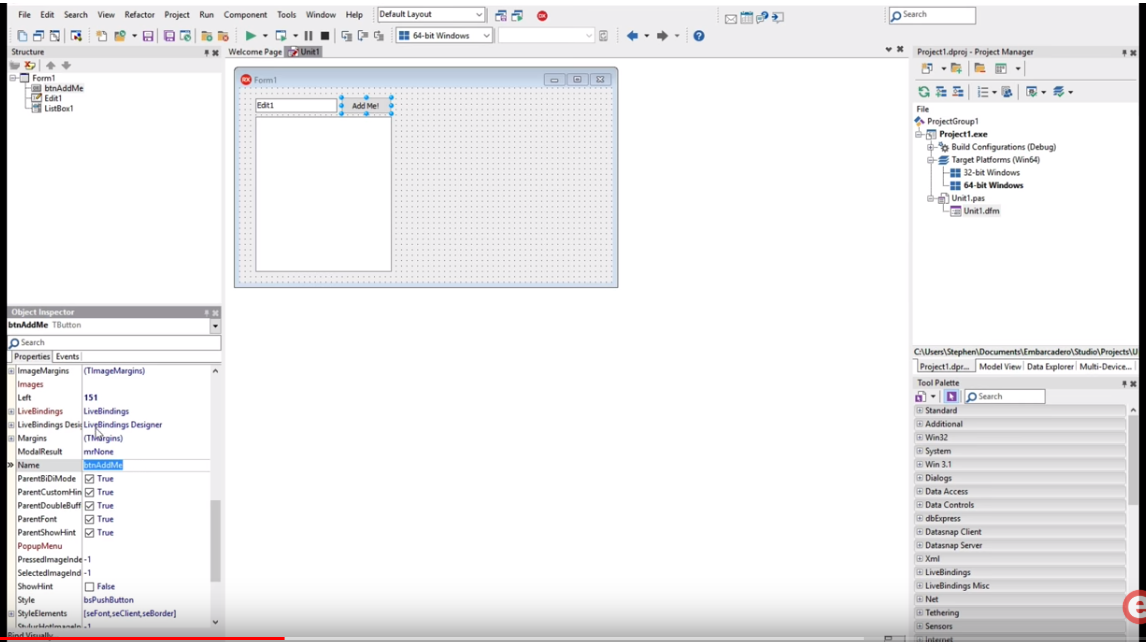
Task: Click the Save All icon
Action: (169, 36)
